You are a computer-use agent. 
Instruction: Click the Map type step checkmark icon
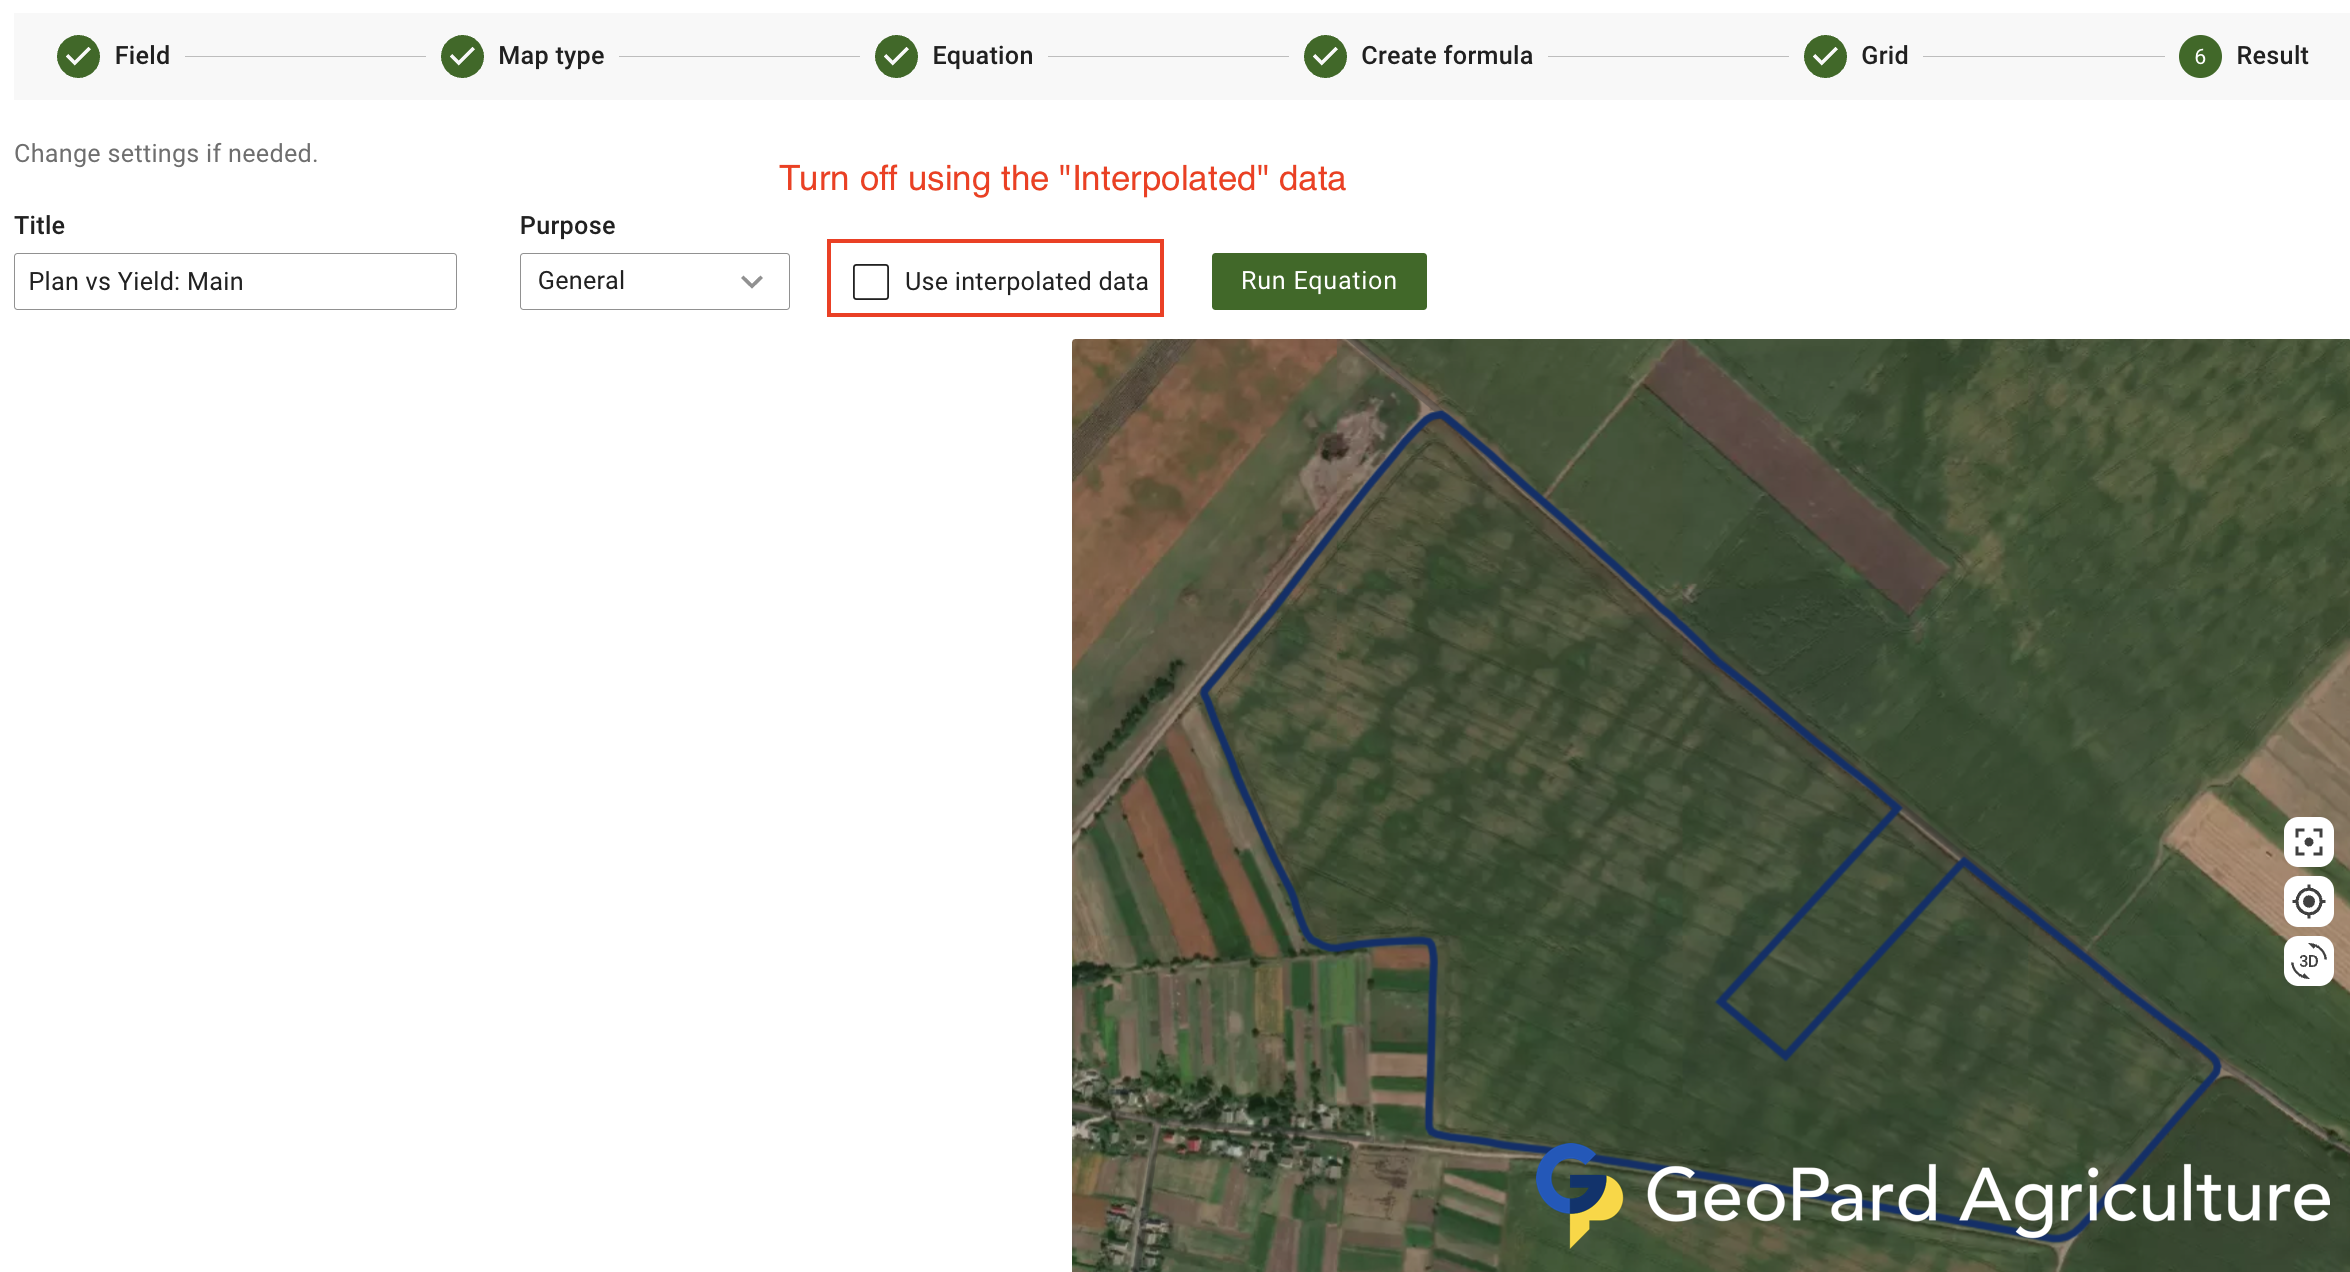tap(462, 56)
